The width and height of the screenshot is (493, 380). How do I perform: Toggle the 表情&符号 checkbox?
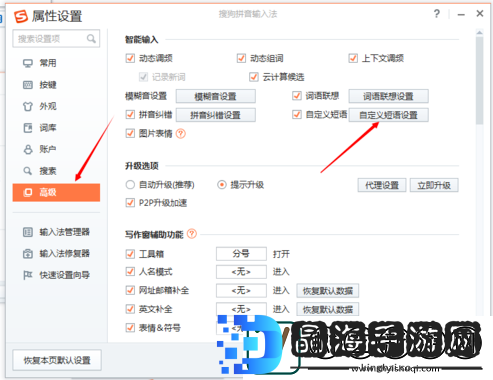pyautogui.click(x=130, y=328)
